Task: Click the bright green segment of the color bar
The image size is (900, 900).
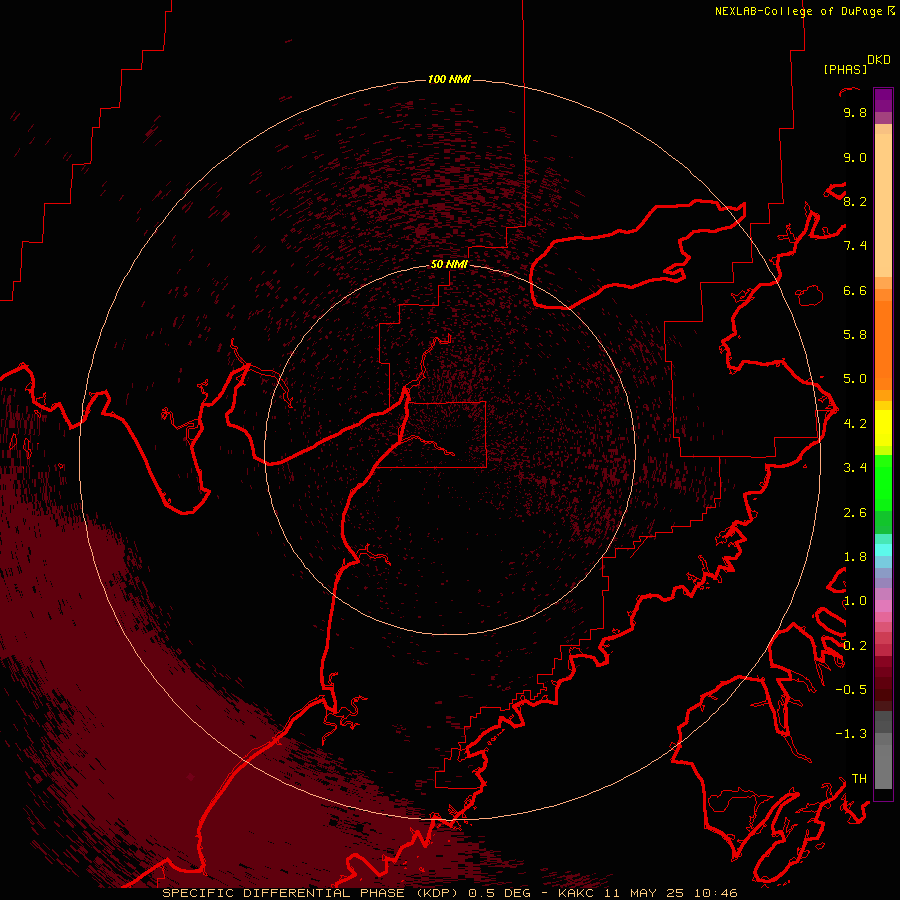Action: (x=883, y=483)
